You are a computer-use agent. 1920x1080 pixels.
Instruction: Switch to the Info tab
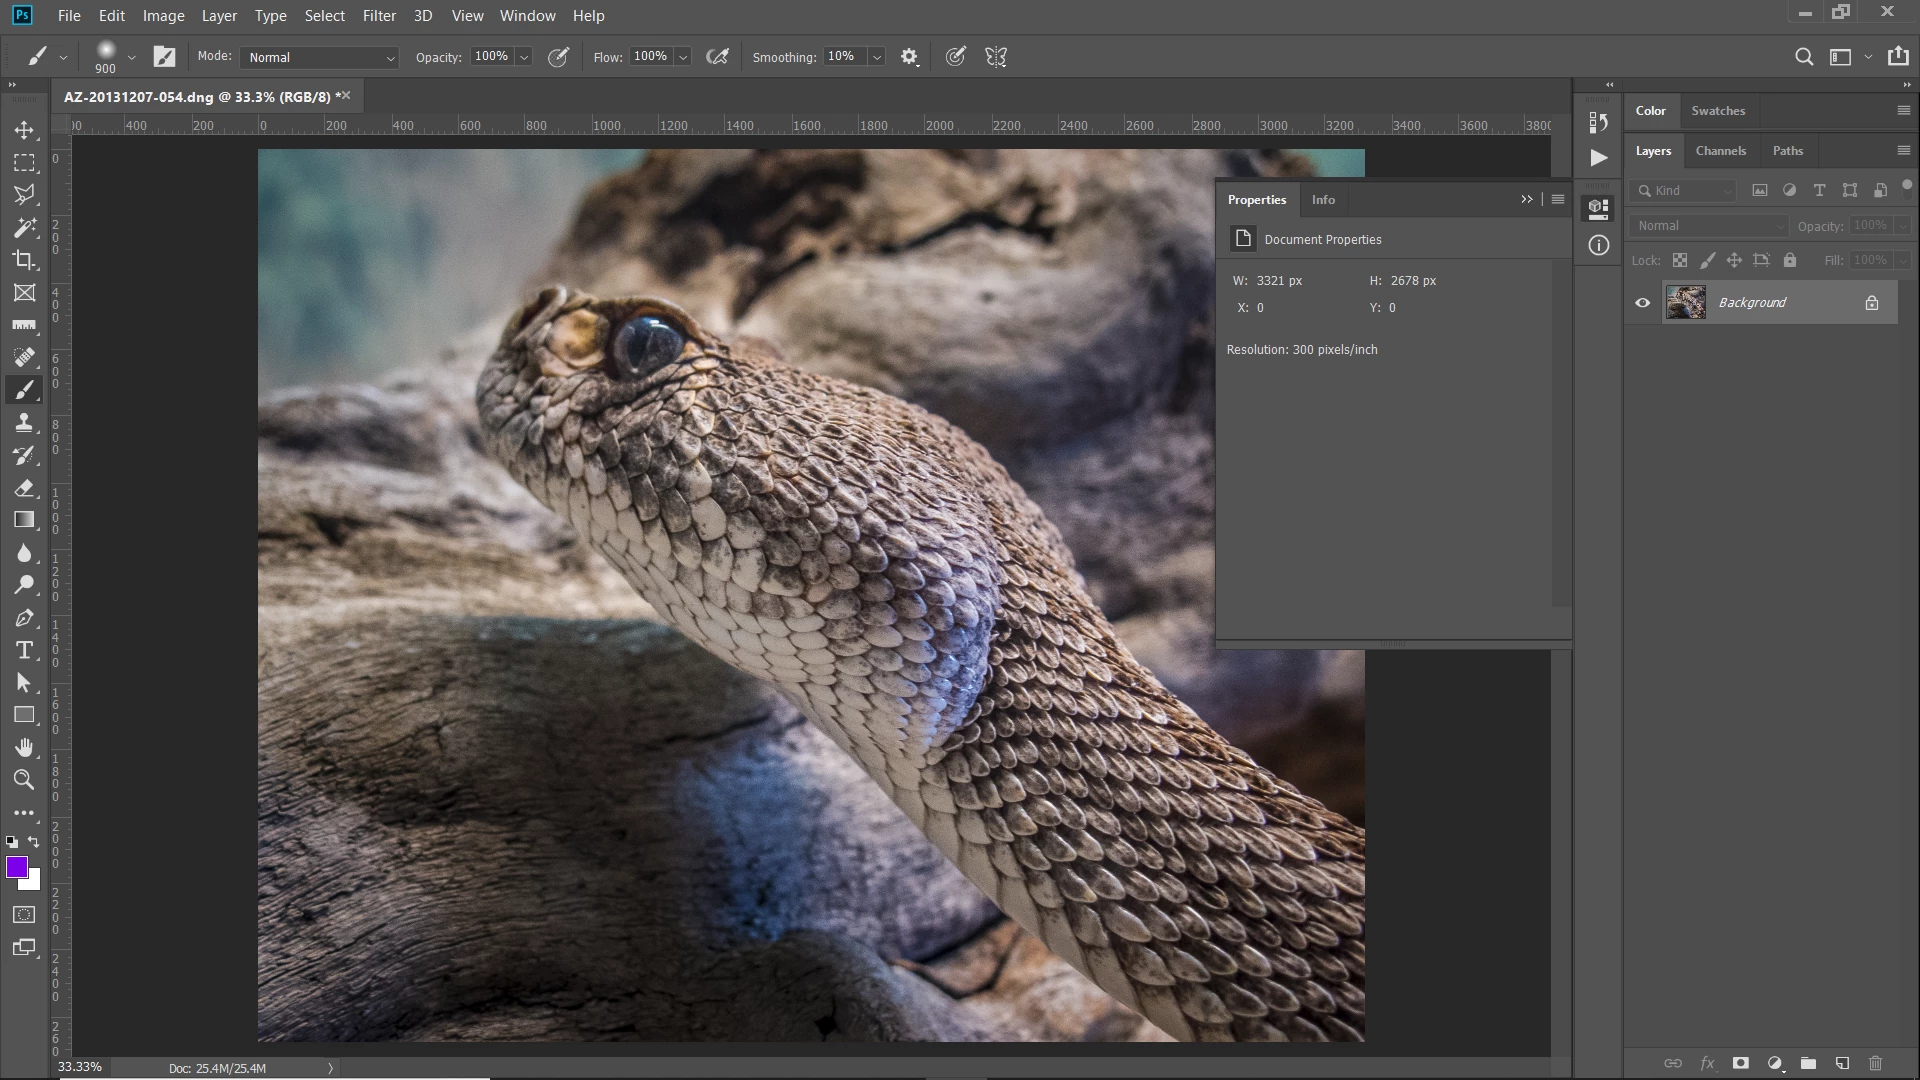click(x=1323, y=200)
